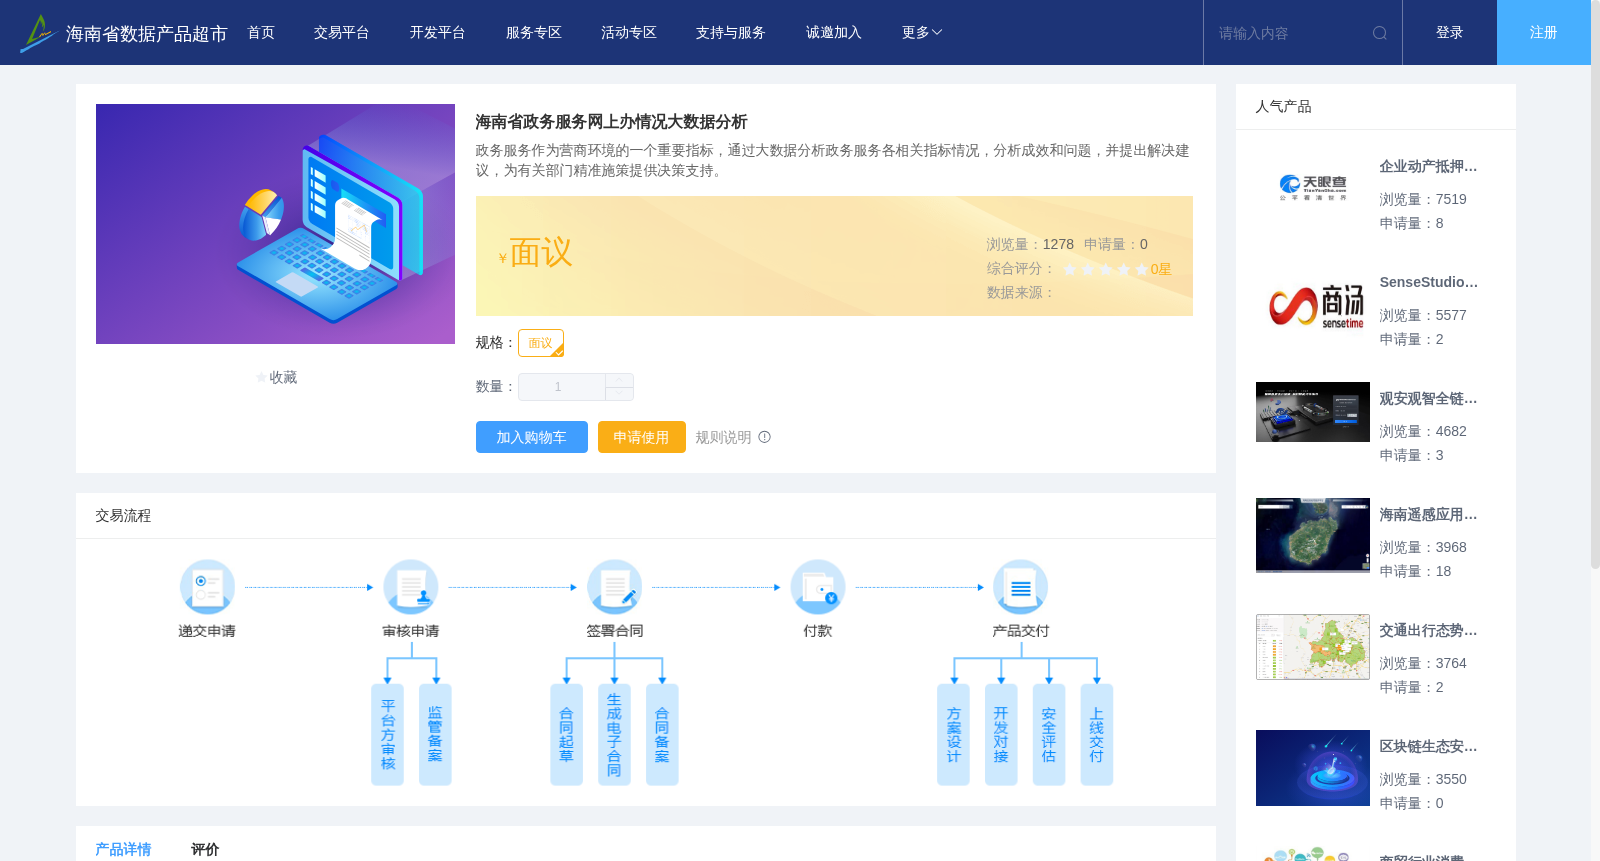This screenshot has width=1600, height=861.
Task: Select the 方案设计 flow box
Action: tap(953, 735)
